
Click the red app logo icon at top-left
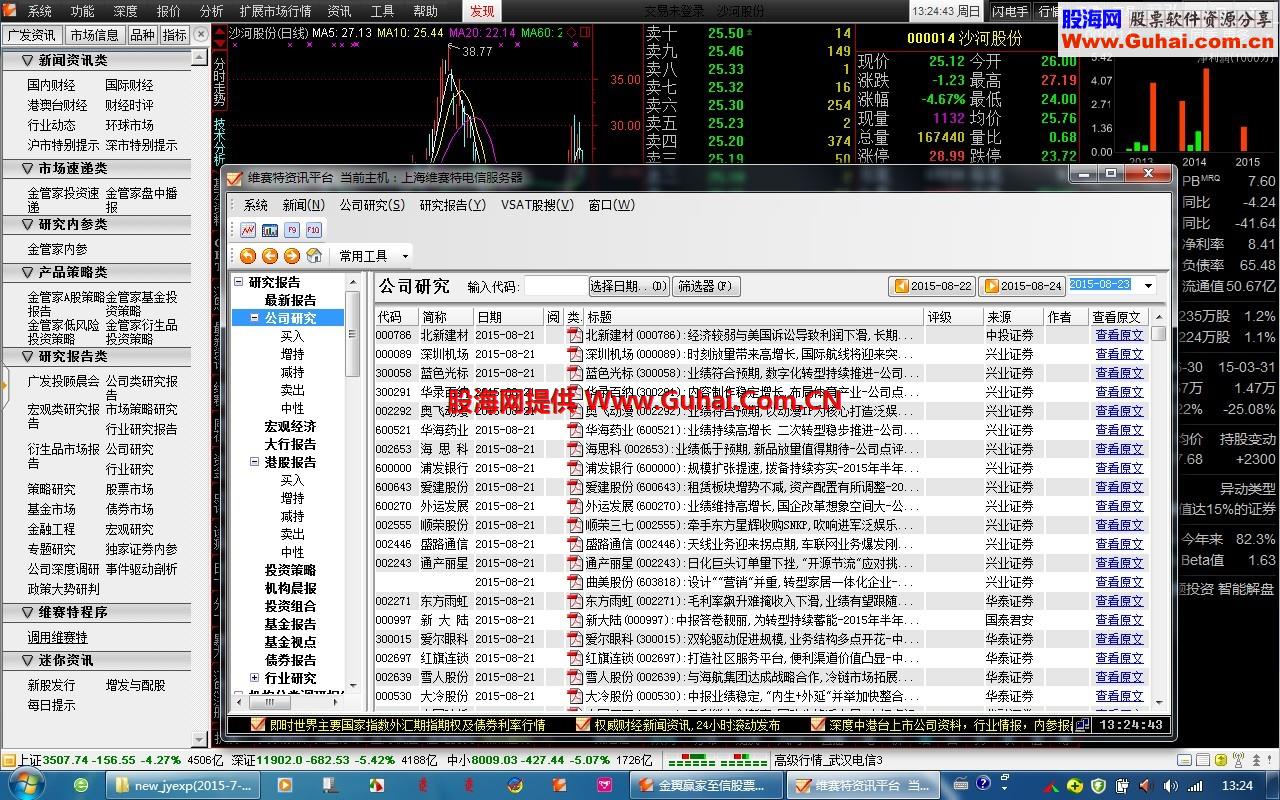[x=11, y=11]
